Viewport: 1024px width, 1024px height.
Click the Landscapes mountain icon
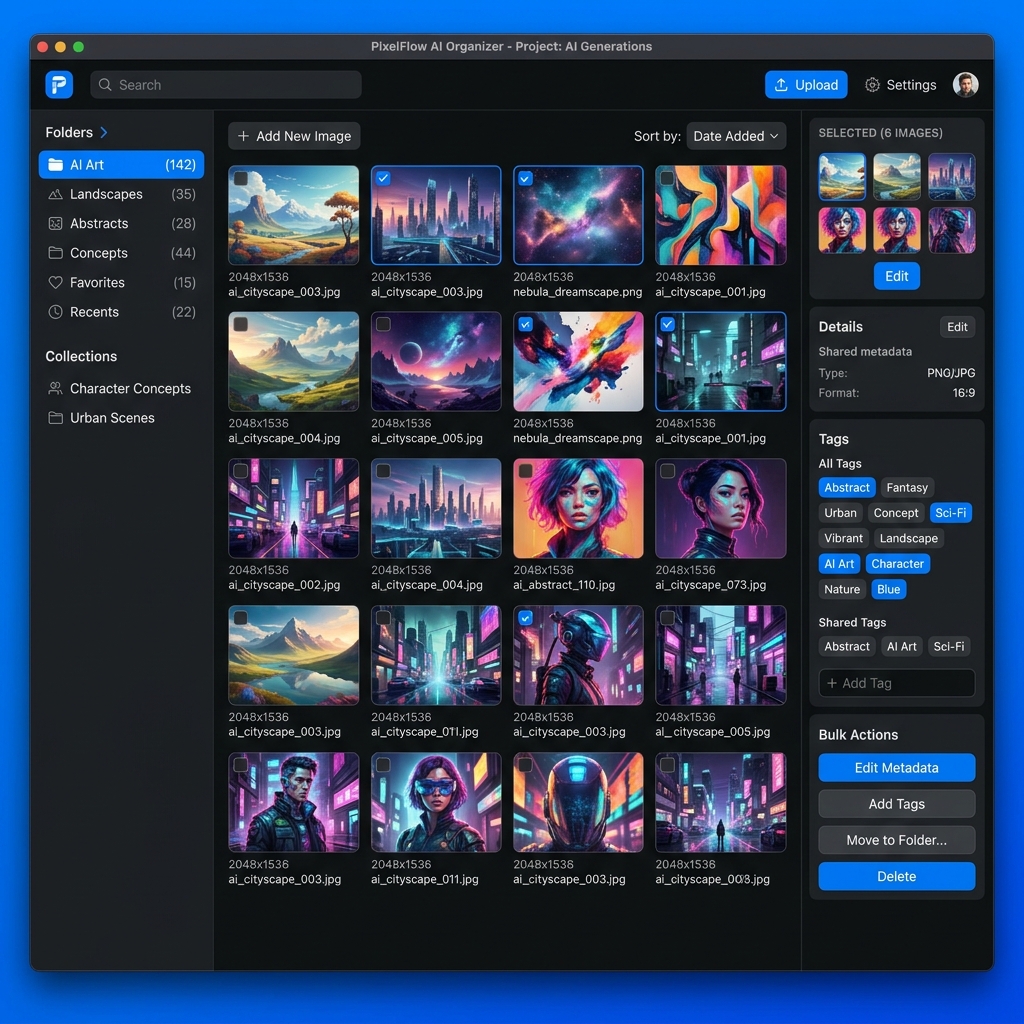(56, 194)
